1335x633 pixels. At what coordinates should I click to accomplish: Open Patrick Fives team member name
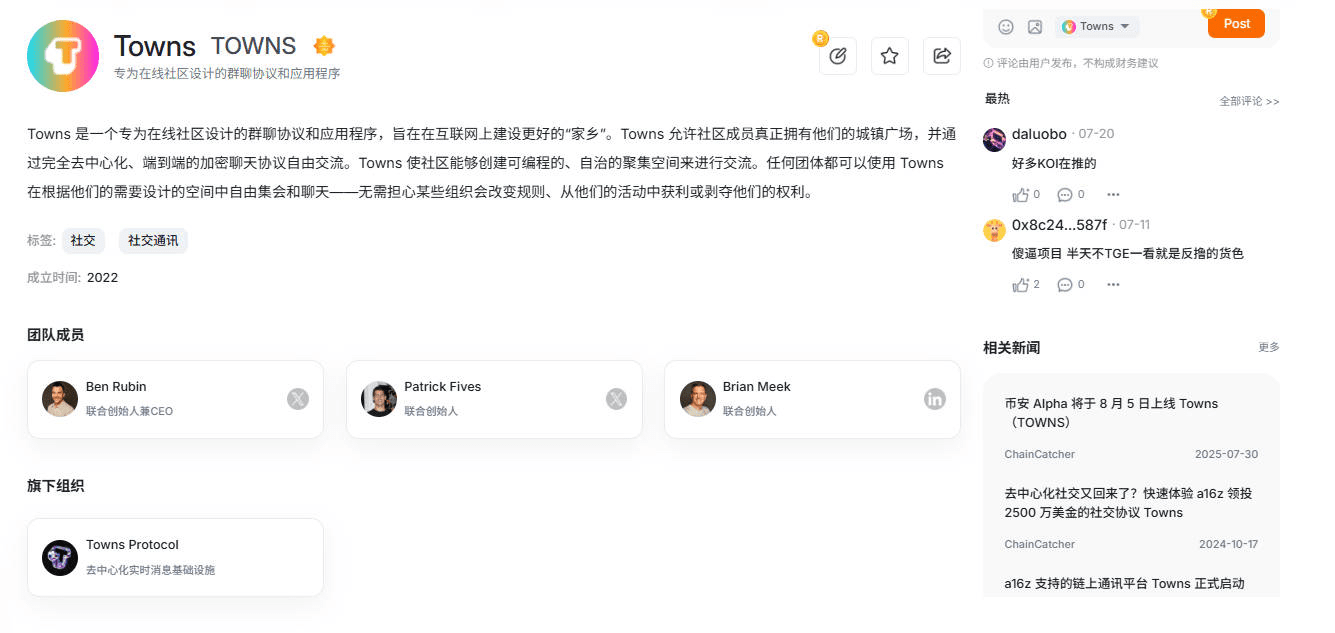point(442,387)
